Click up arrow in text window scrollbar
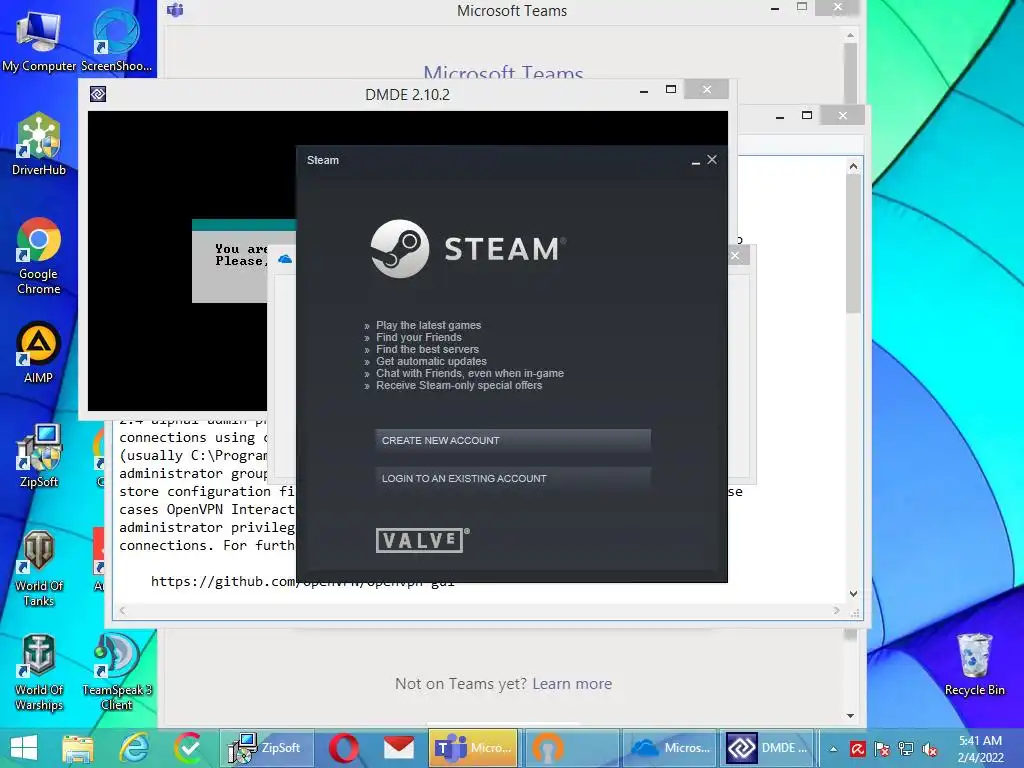The image size is (1024, 768). click(x=854, y=167)
